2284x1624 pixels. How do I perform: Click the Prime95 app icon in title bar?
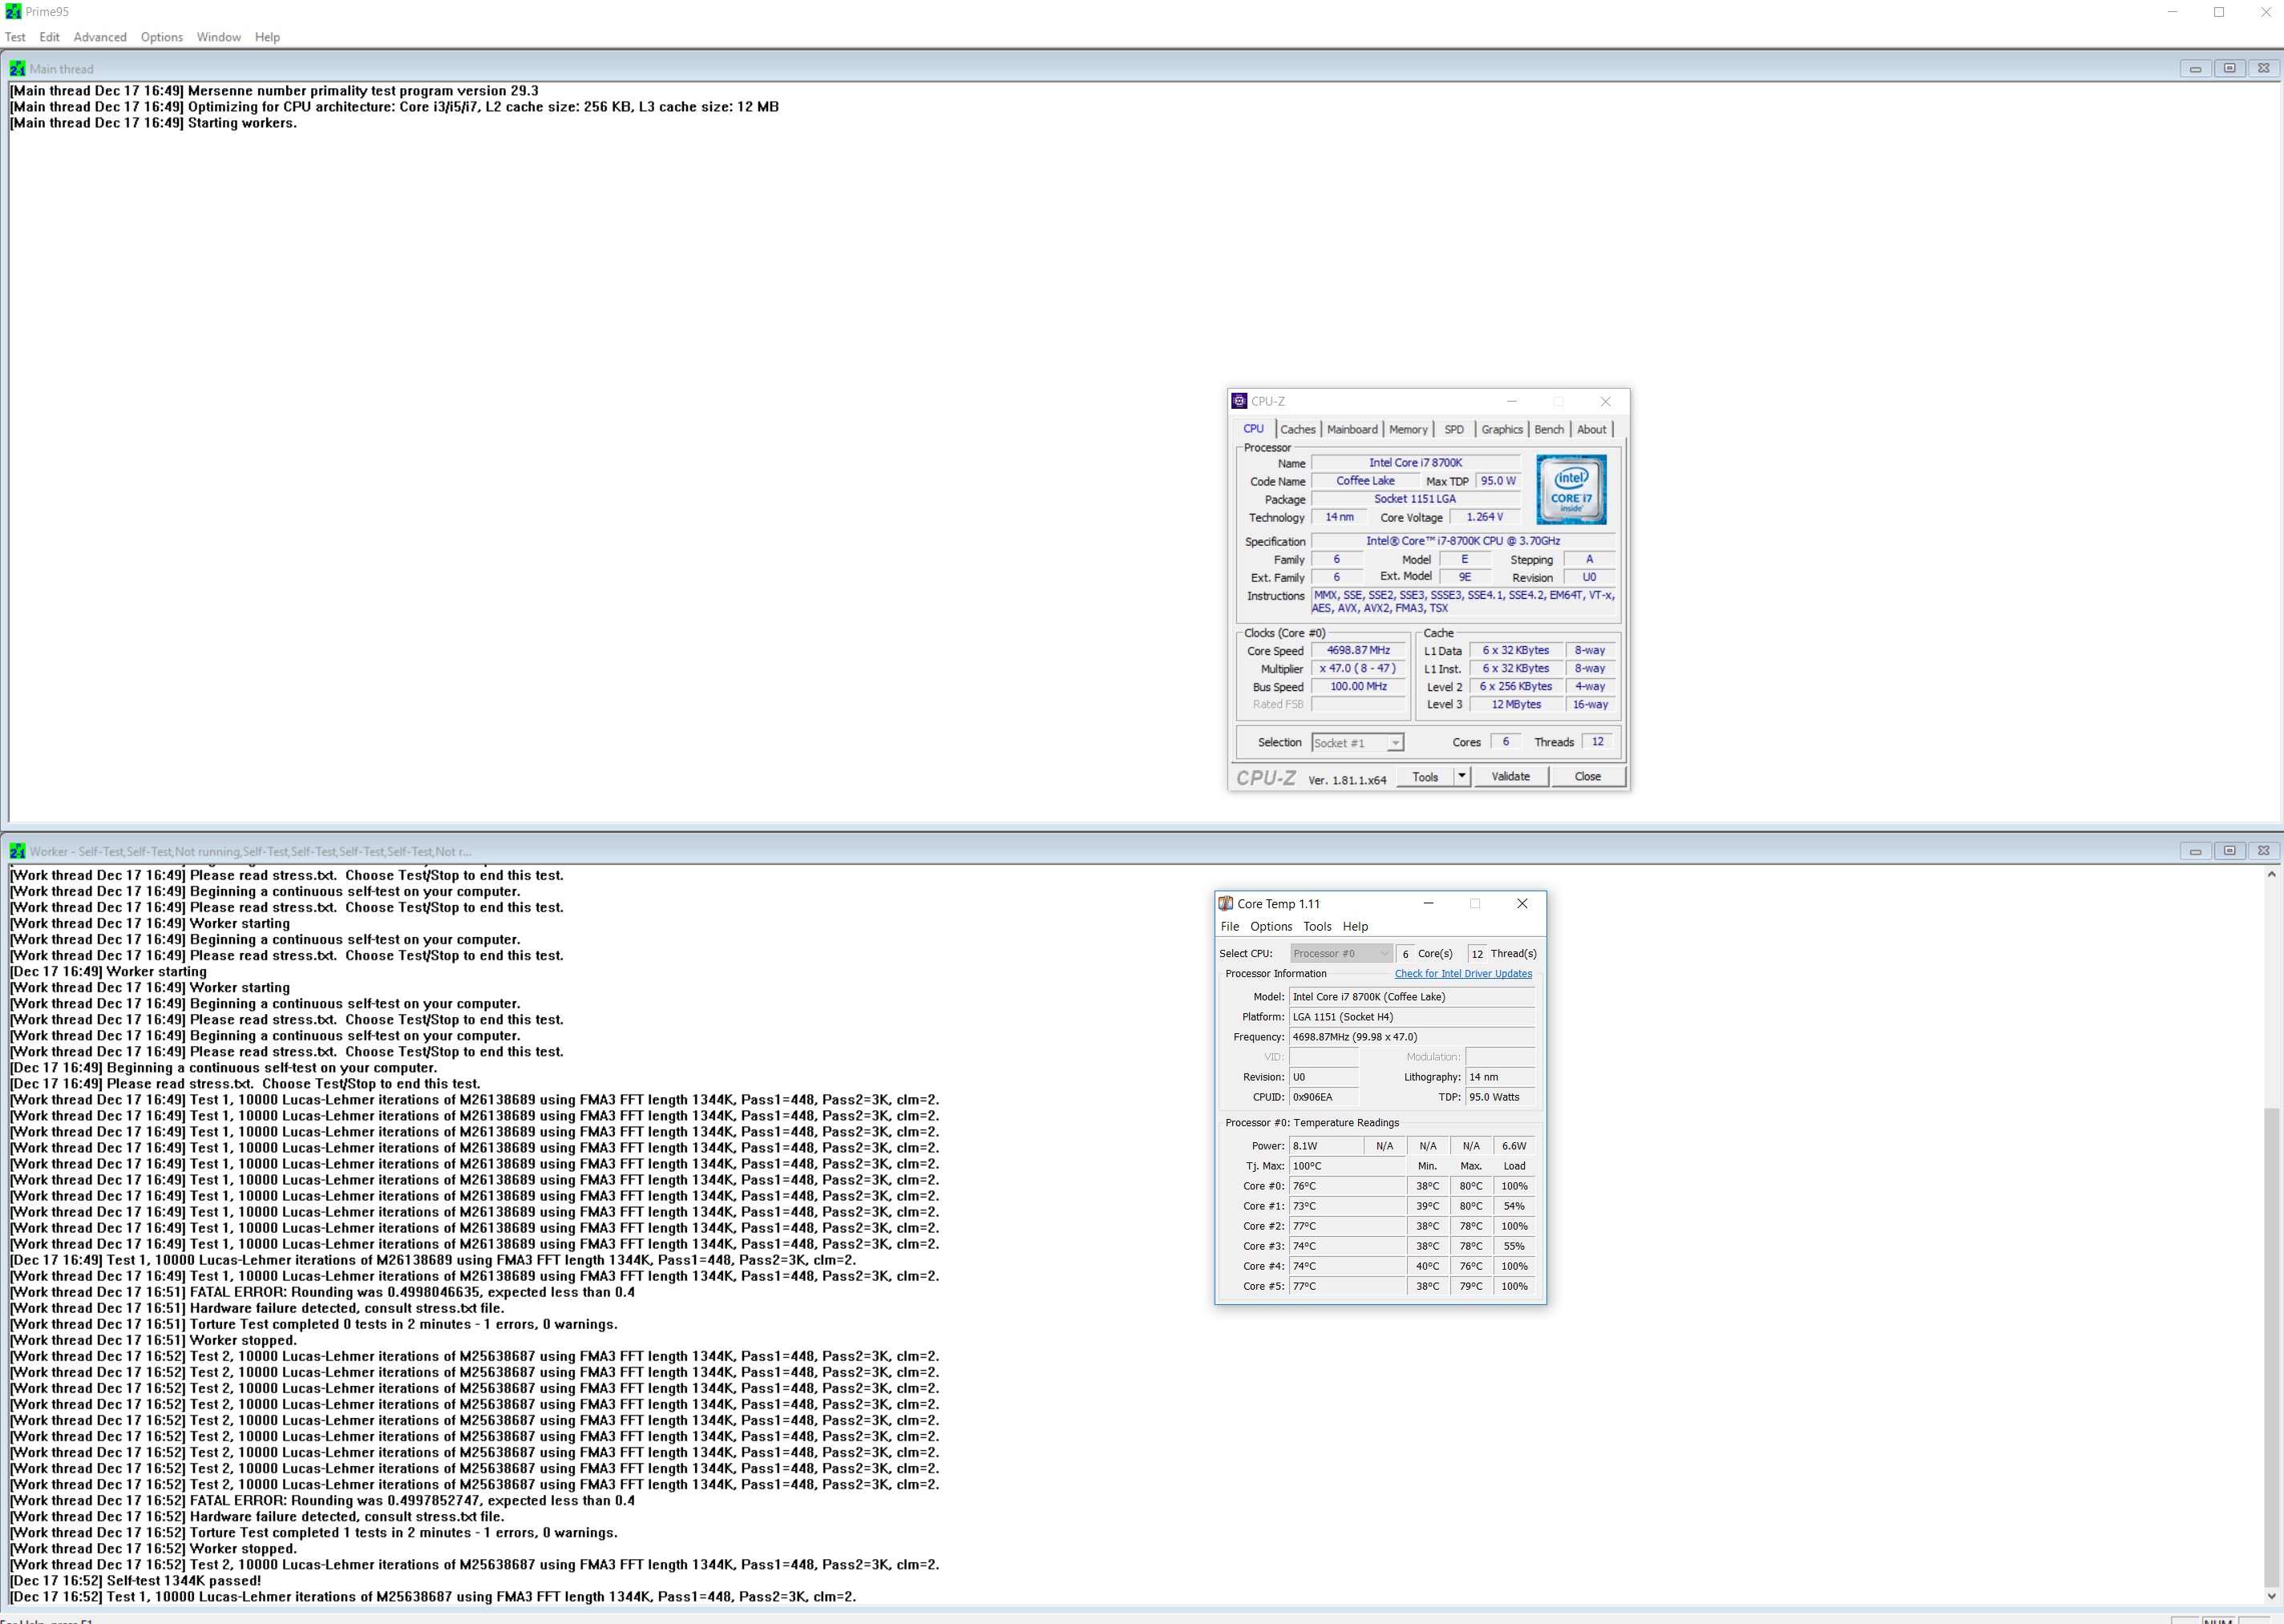point(13,12)
